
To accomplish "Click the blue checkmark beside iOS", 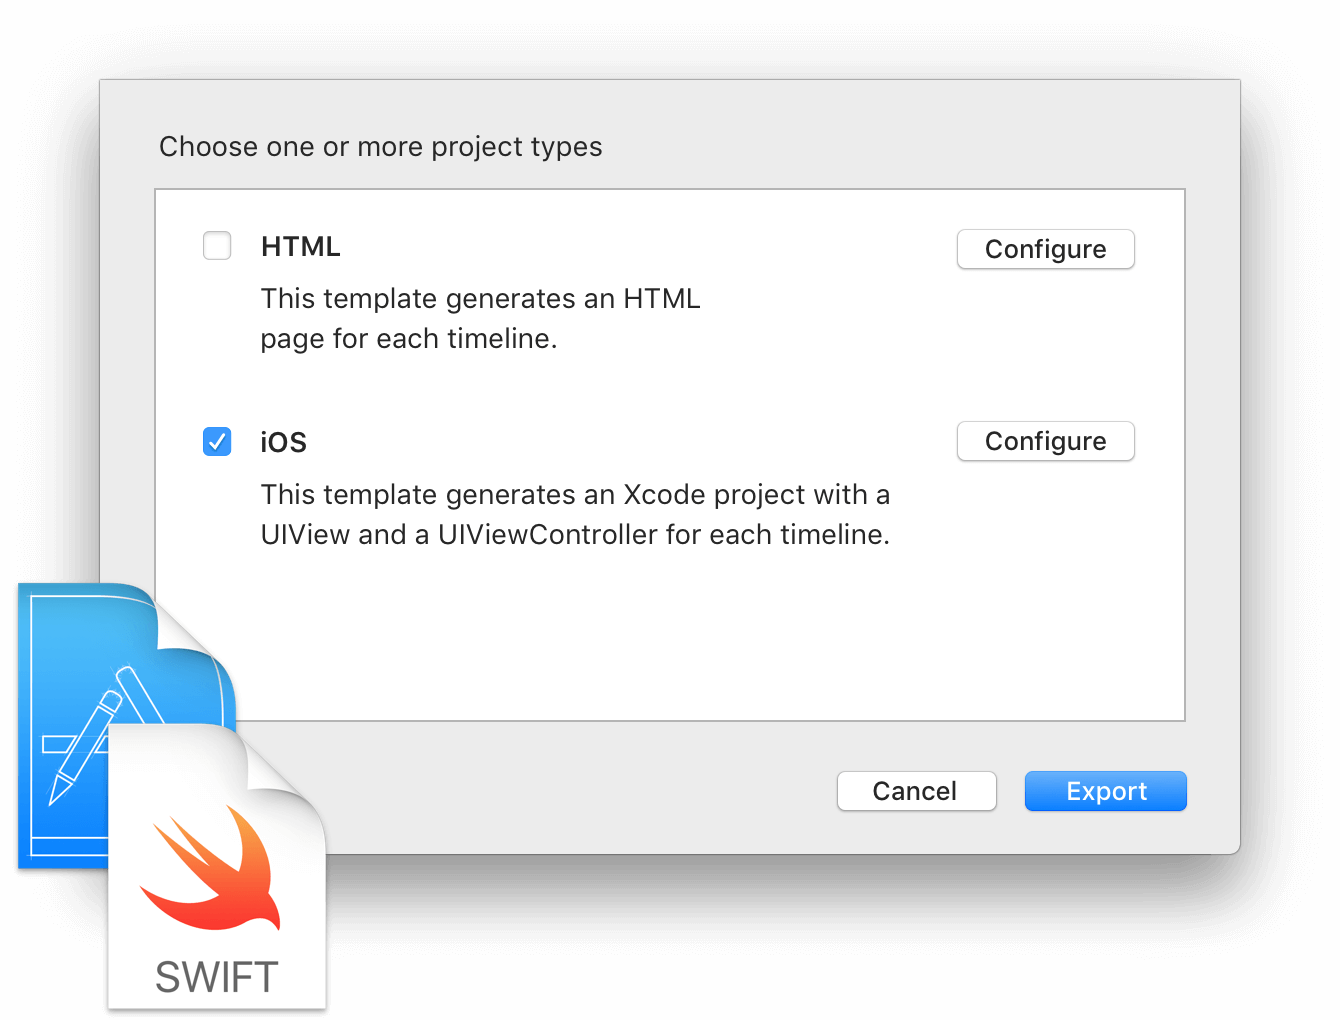I will pyautogui.click(x=217, y=441).
